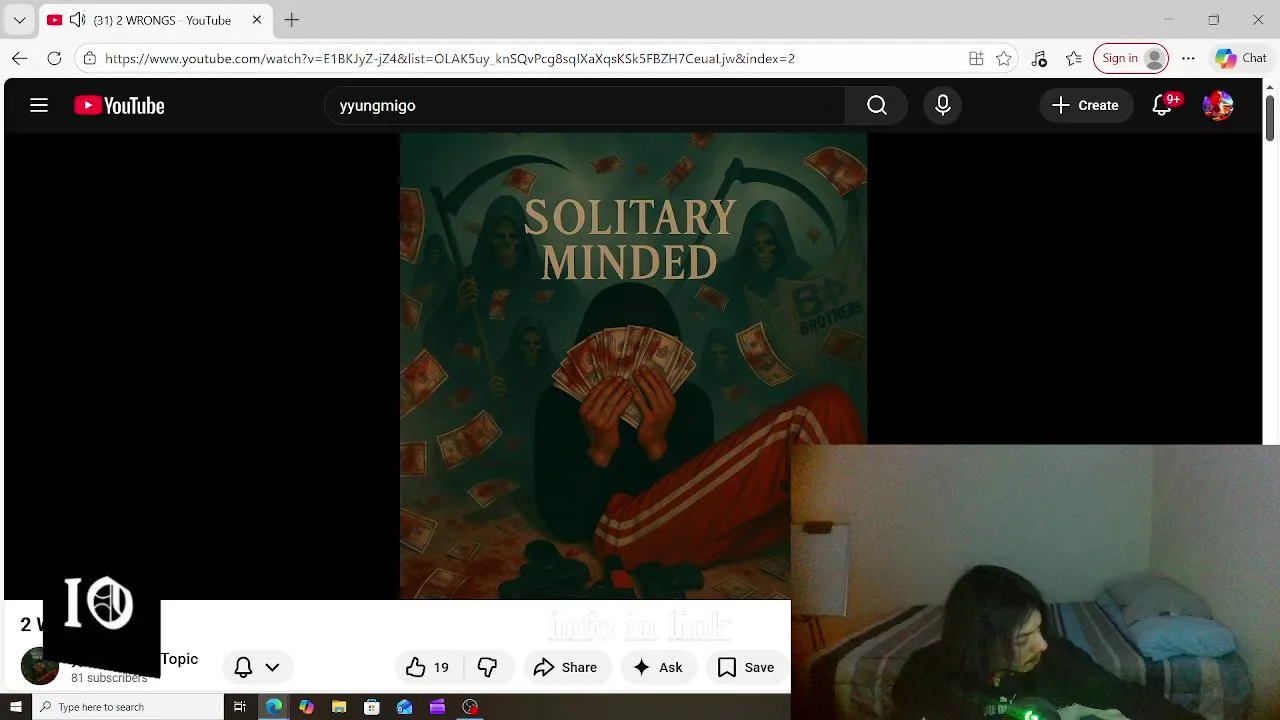Open the Outlook mail taskbar app

405,707
